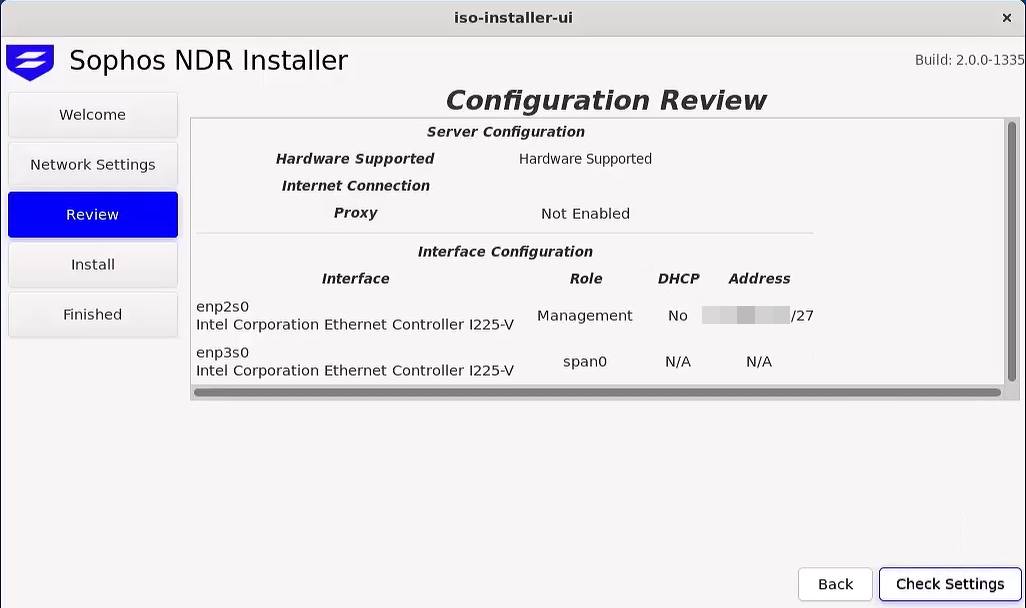The width and height of the screenshot is (1026, 608).
Task: Click the 'Internet Connection' label
Action: [356, 186]
